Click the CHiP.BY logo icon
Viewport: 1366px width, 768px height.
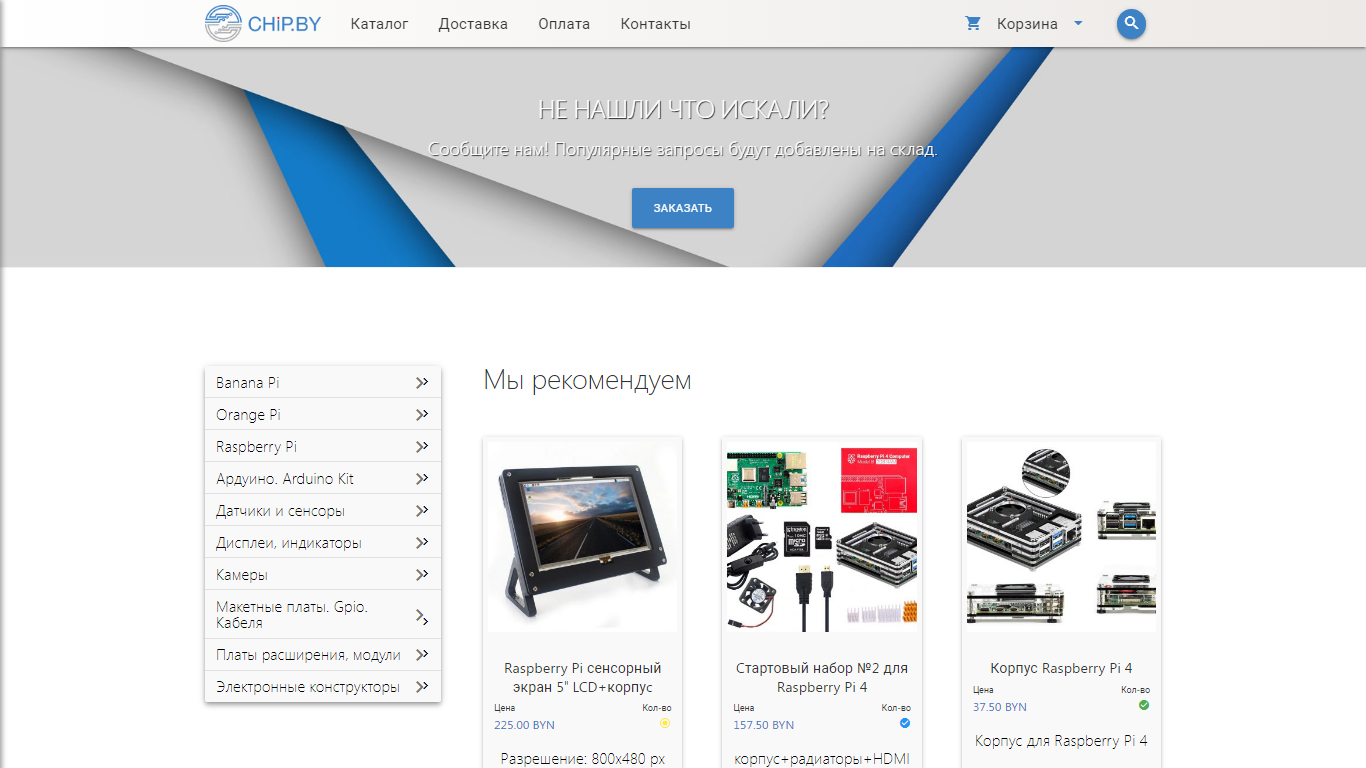tap(223, 23)
